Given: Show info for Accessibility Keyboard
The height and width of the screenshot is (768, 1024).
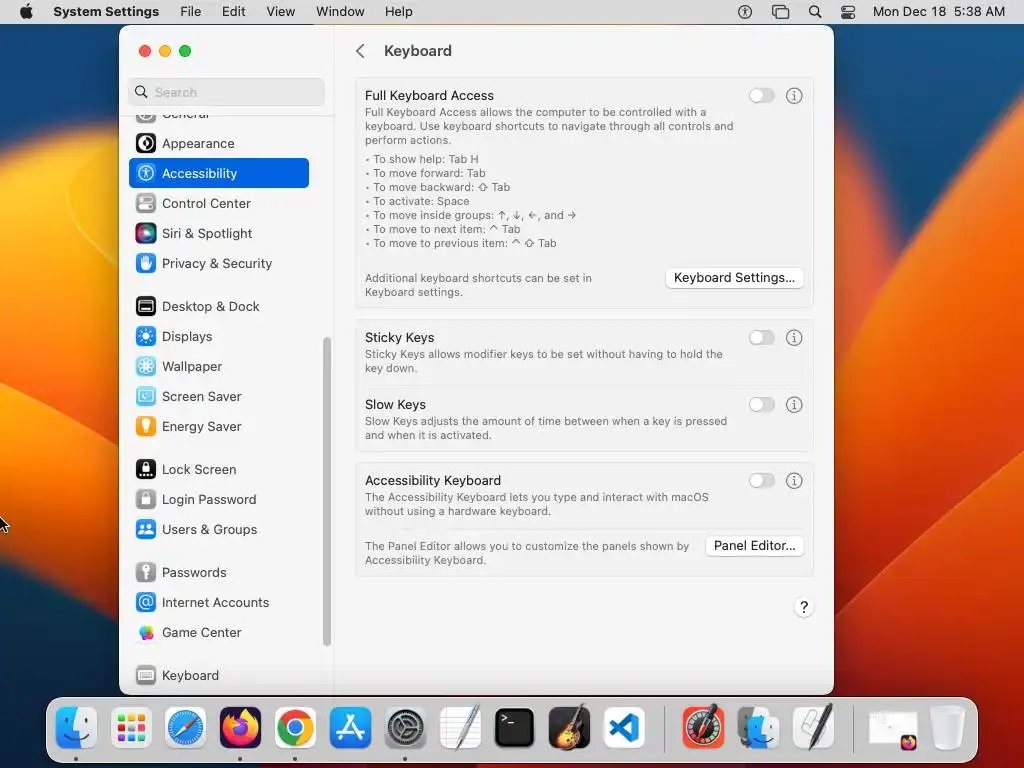Looking at the screenshot, I should point(794,481).
